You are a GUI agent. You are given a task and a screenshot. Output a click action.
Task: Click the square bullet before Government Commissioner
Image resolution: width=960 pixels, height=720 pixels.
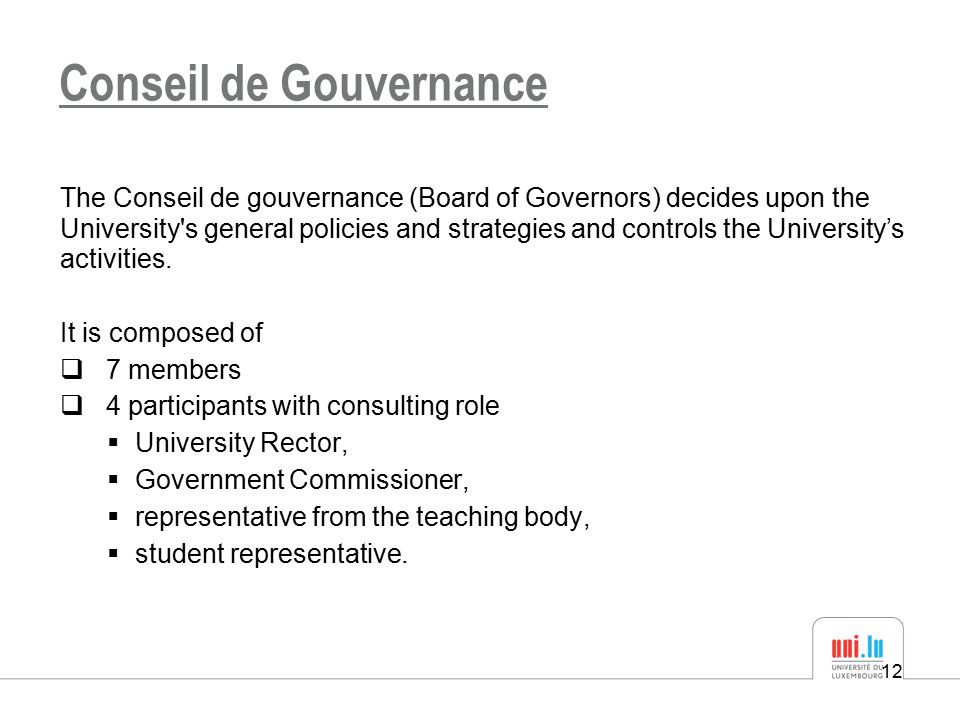pos(113,479)
